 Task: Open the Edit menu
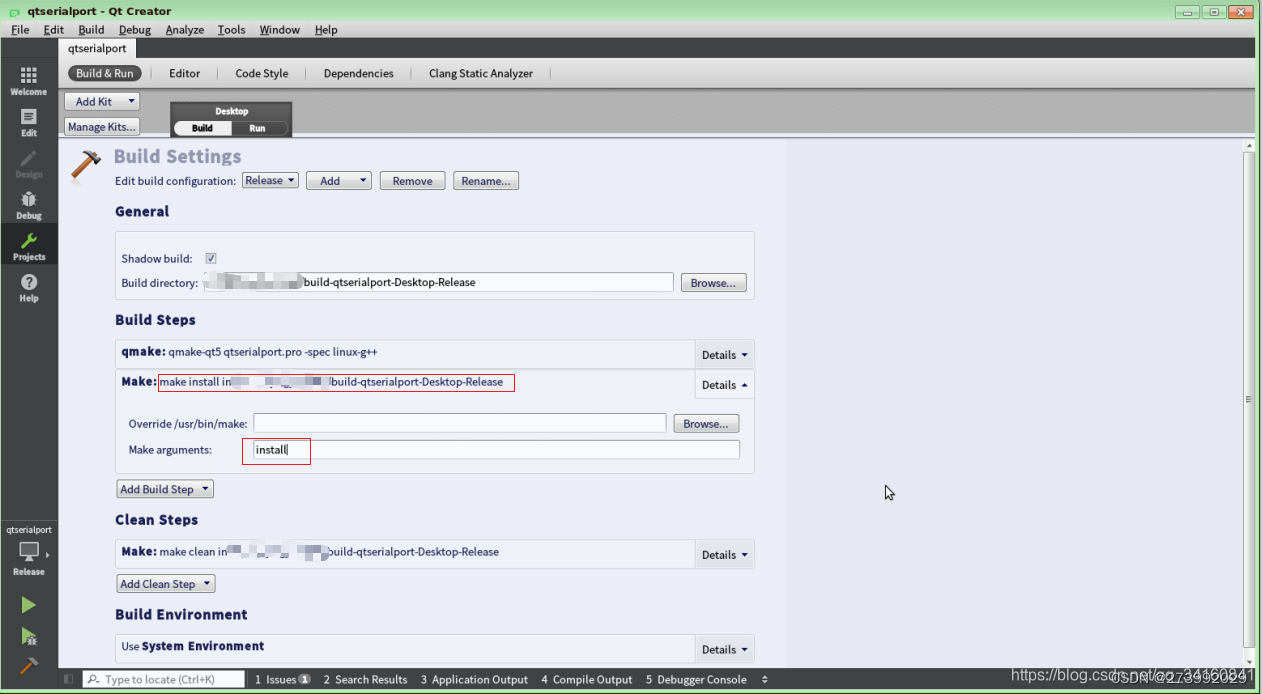click(54, 30)
